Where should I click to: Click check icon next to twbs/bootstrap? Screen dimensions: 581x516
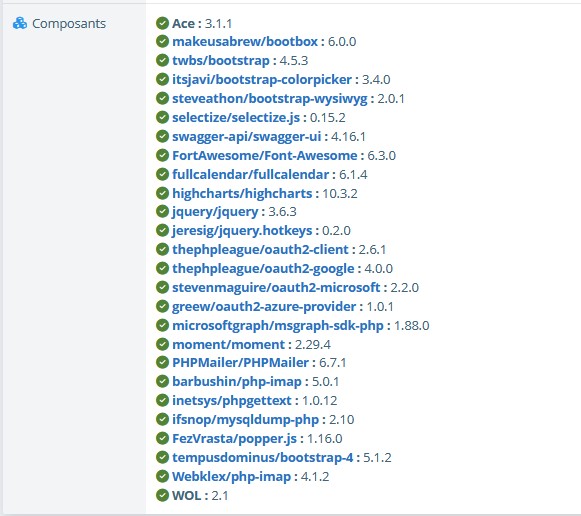coord(162,60)
